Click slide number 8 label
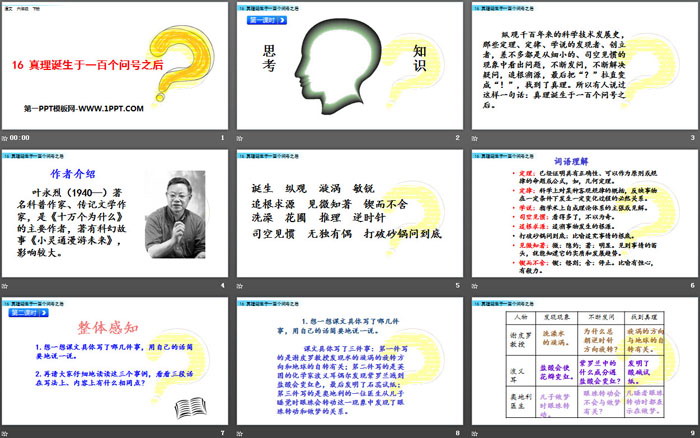 tap(457, 433)
